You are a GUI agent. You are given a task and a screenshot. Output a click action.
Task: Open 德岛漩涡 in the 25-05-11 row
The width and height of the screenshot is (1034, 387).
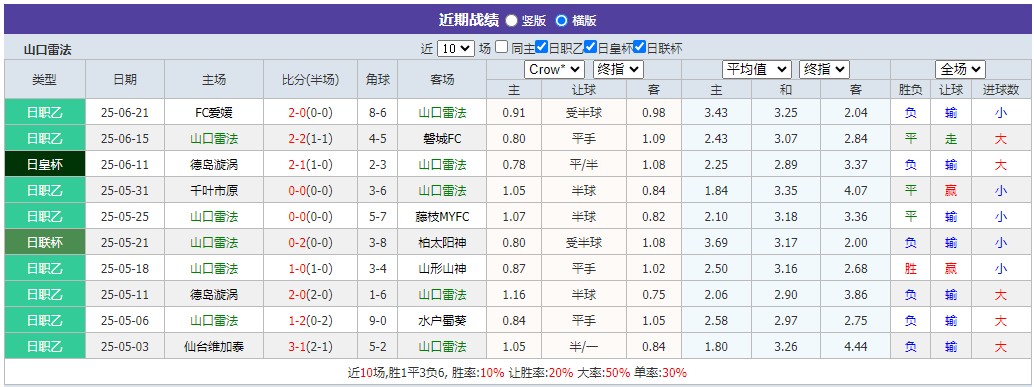pyautogui.click(x=214, y=294)
